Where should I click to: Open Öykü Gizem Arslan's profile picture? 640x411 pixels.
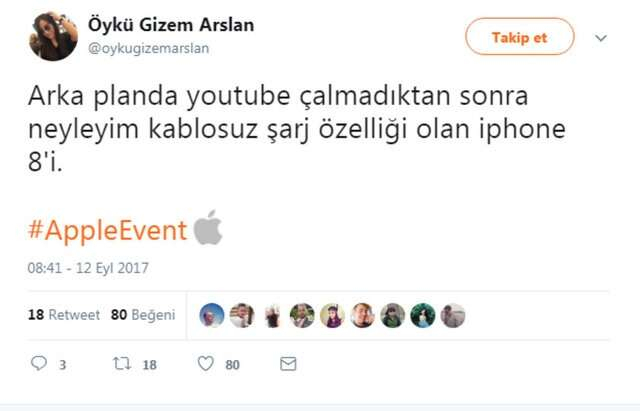pyautogui.click(x=53, y=36)
